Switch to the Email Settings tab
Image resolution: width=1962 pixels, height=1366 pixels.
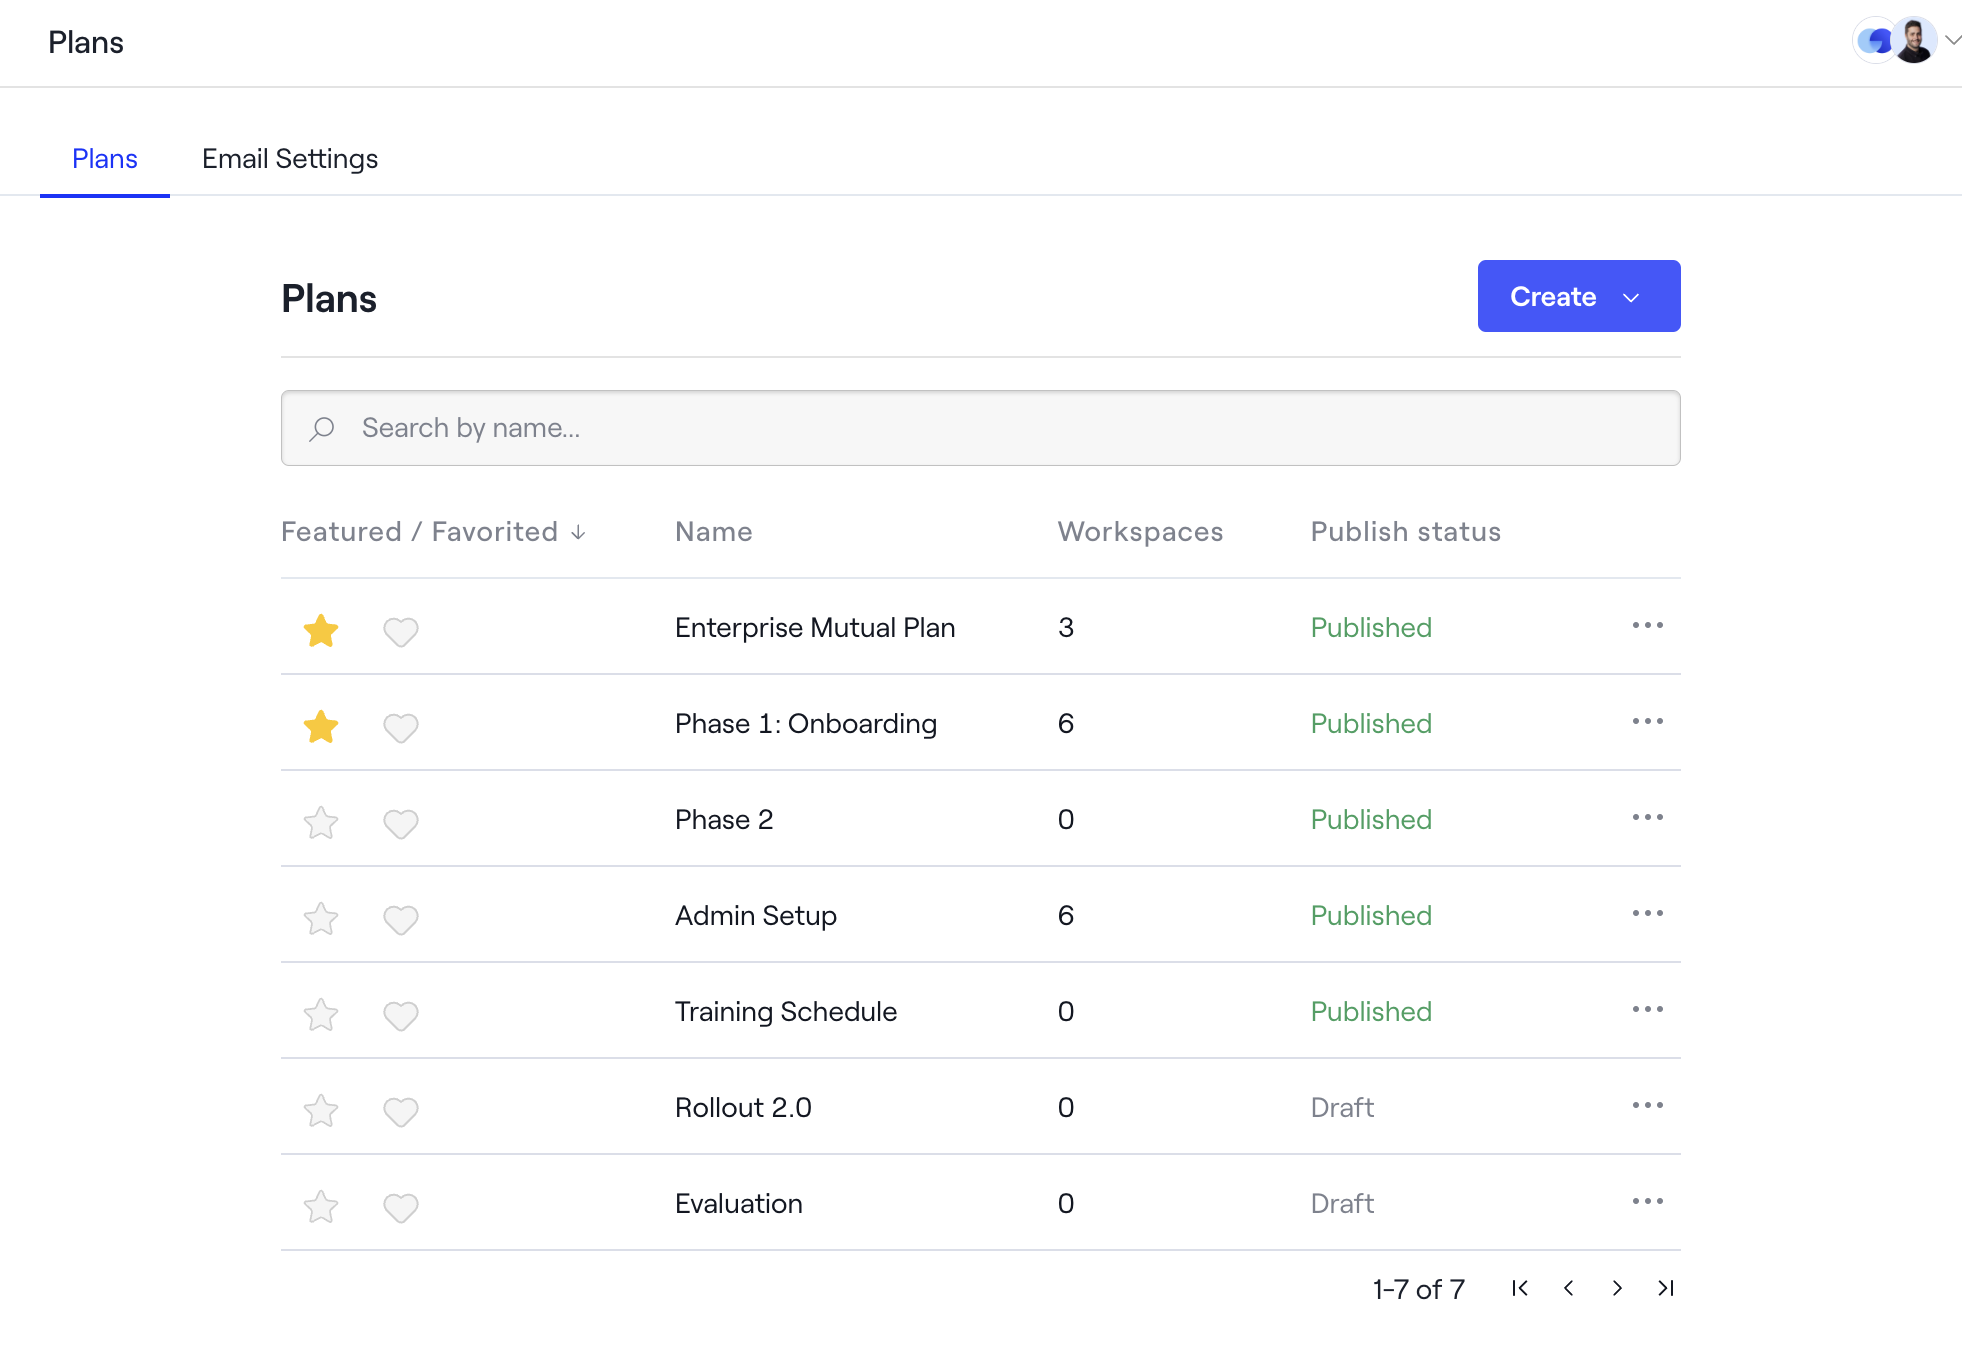click(x=289, y=158)
